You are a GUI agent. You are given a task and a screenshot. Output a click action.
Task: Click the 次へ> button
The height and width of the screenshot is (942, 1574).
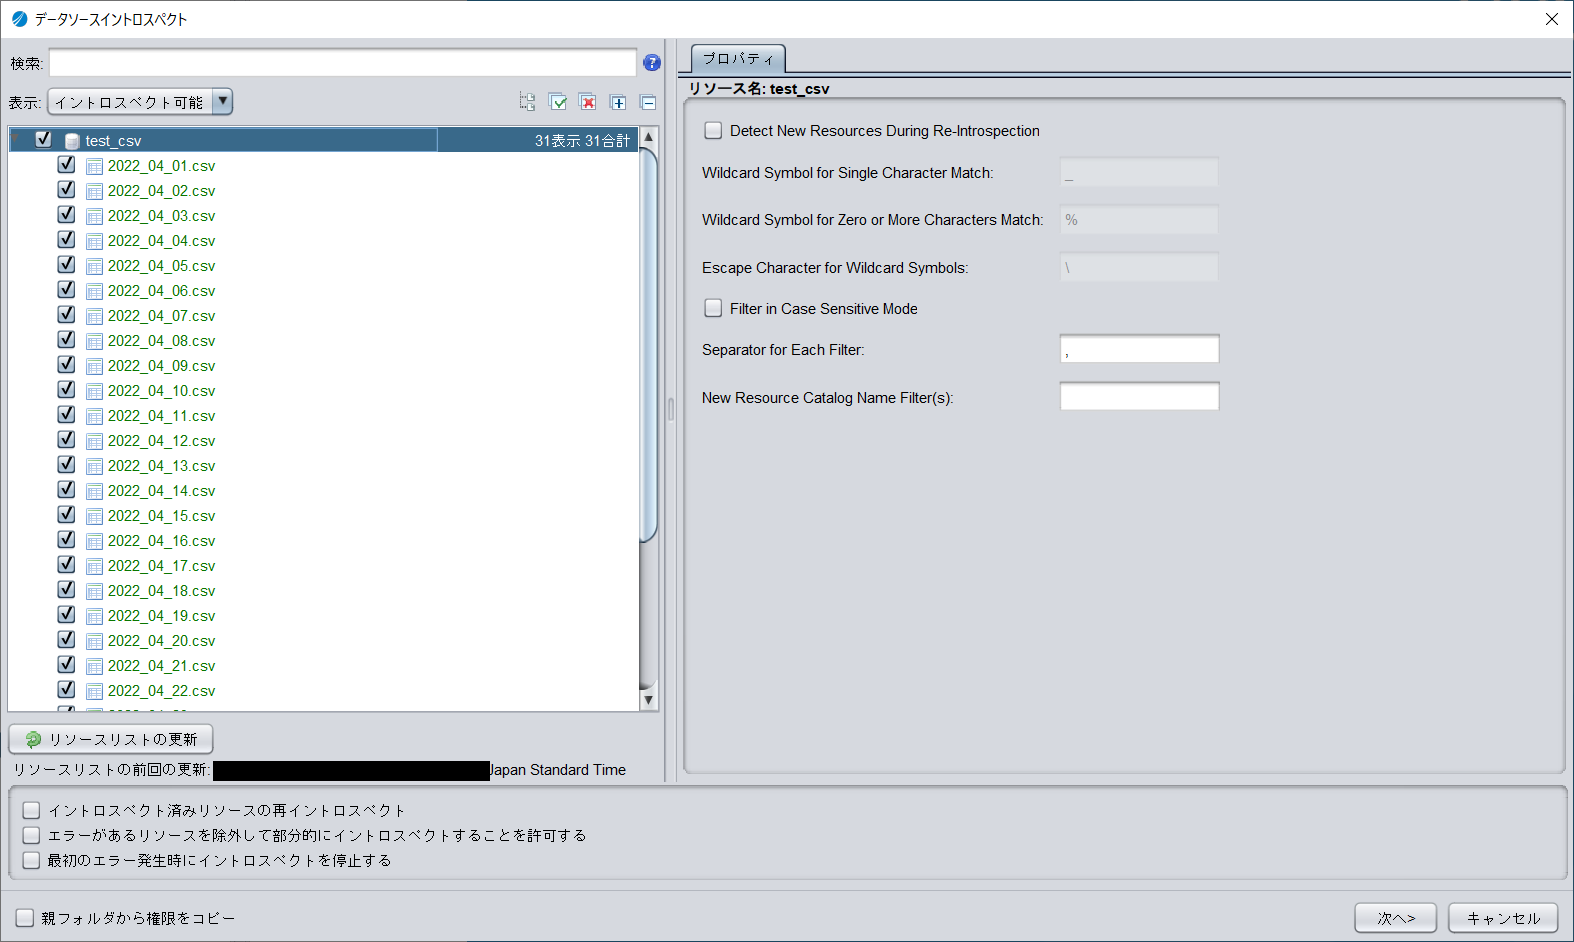(x=1396, y=918)
